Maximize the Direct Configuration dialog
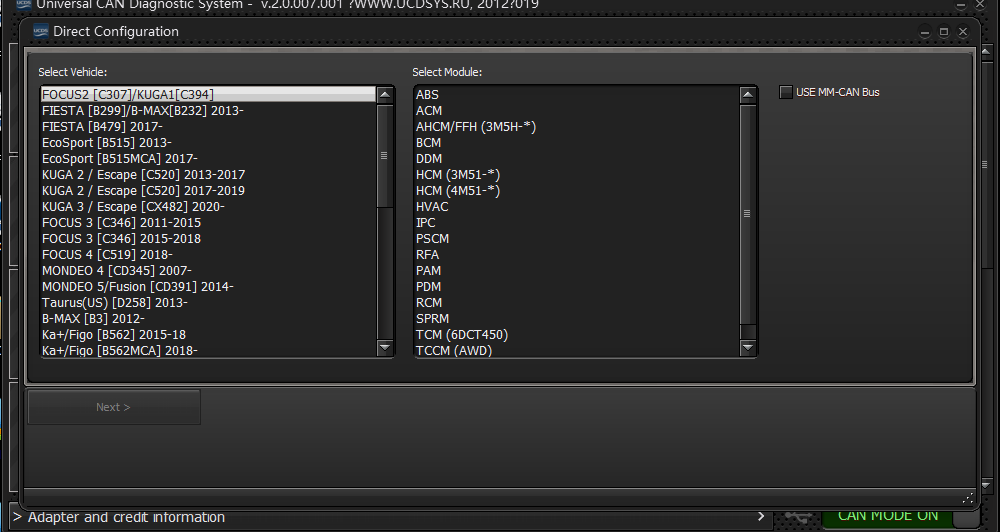1000x532 pixels. coord(944,32)
